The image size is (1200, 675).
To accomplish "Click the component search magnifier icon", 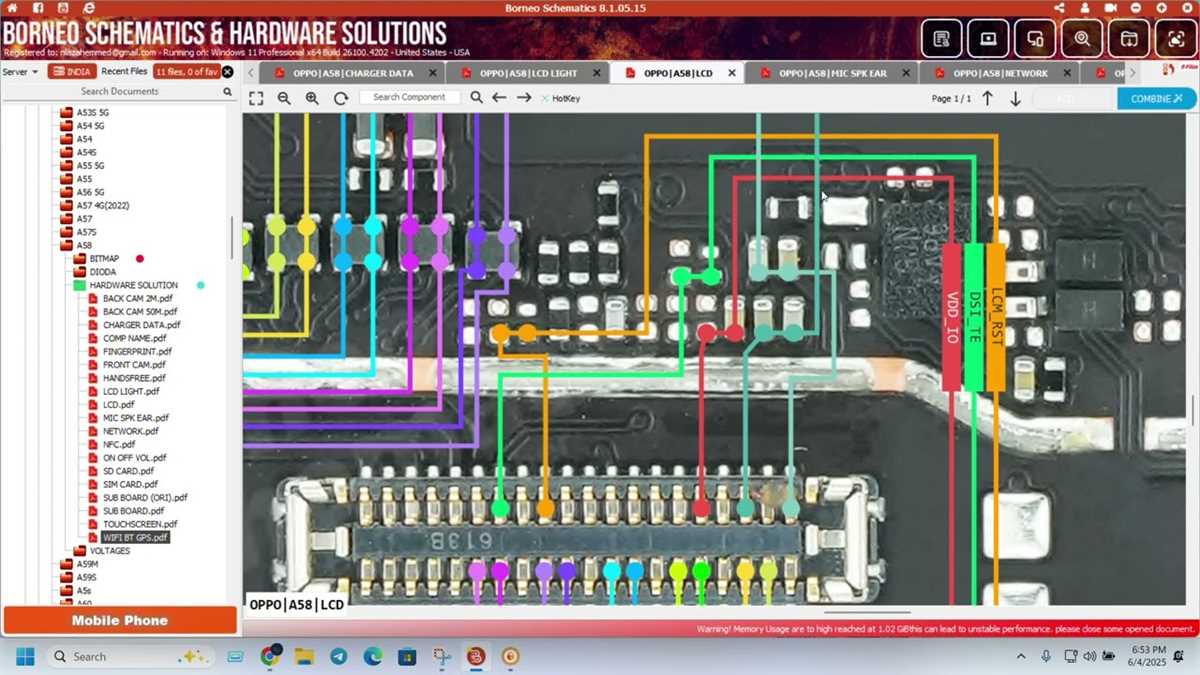I will 476,98.
